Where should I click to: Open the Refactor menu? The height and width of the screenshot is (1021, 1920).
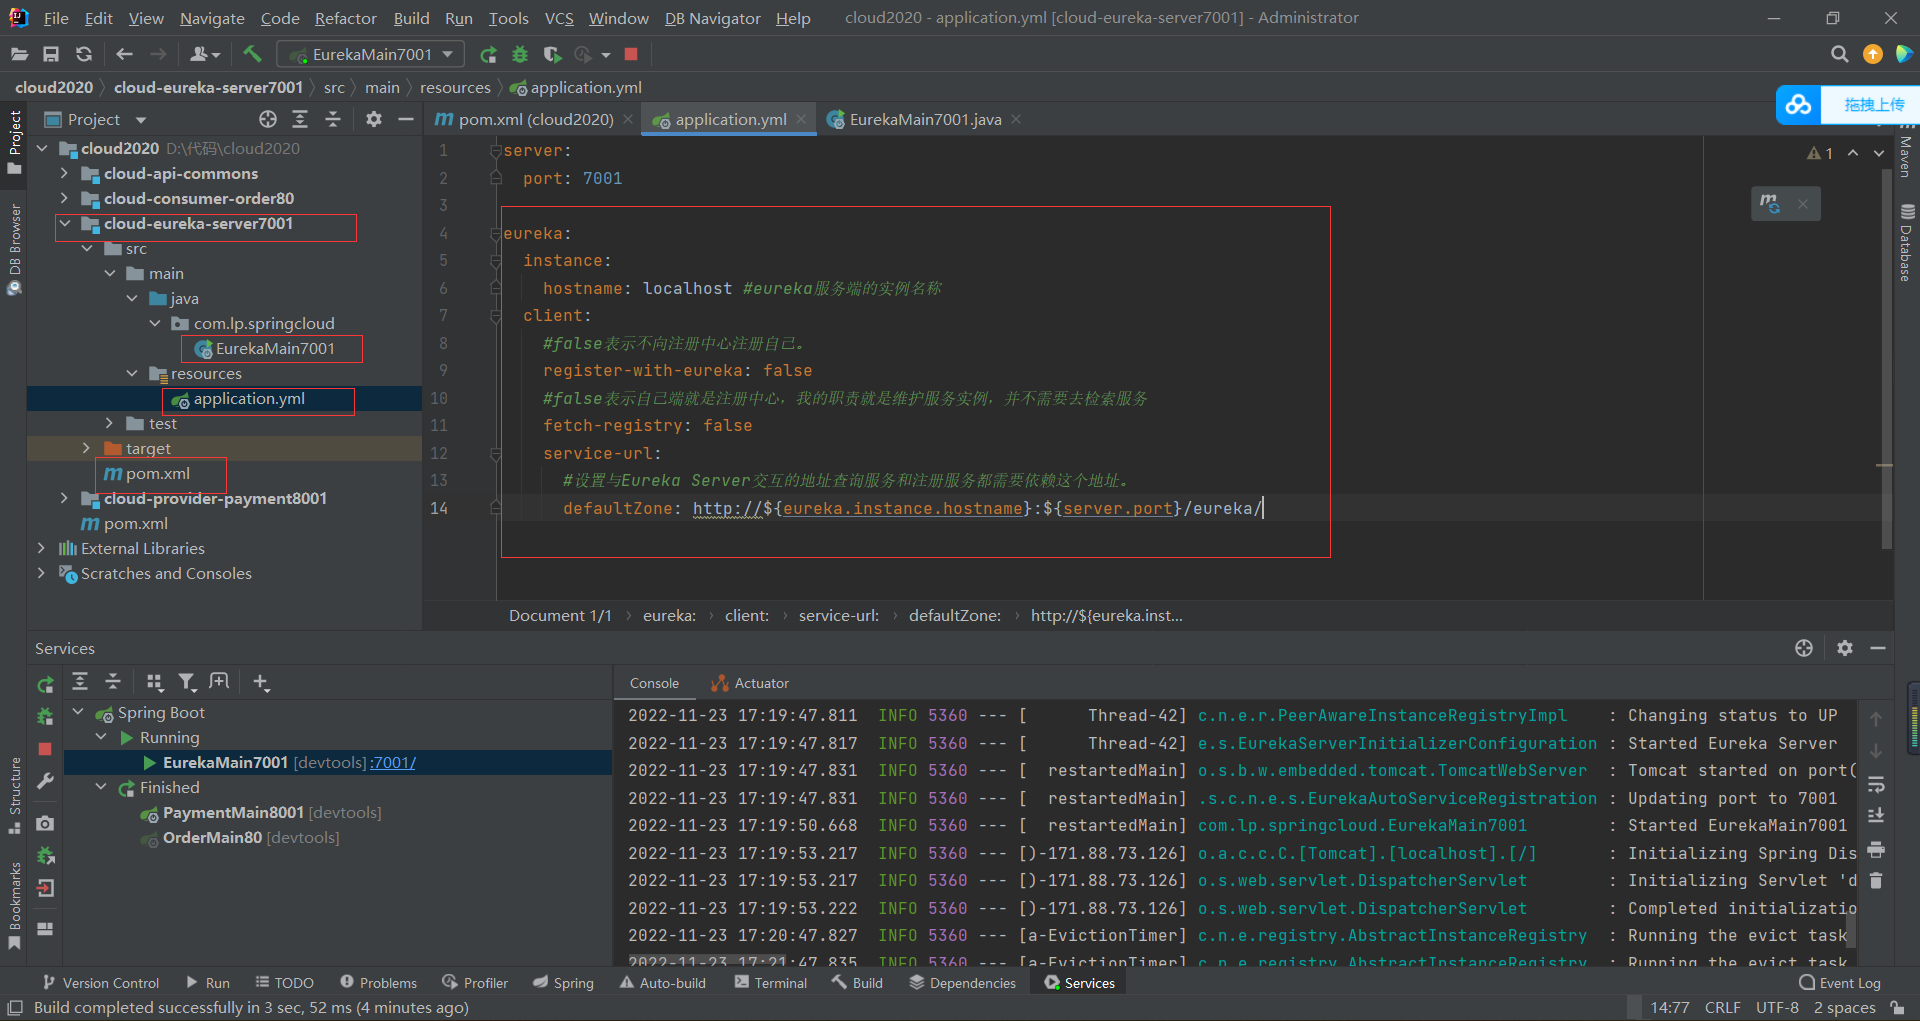coord(345,18)
